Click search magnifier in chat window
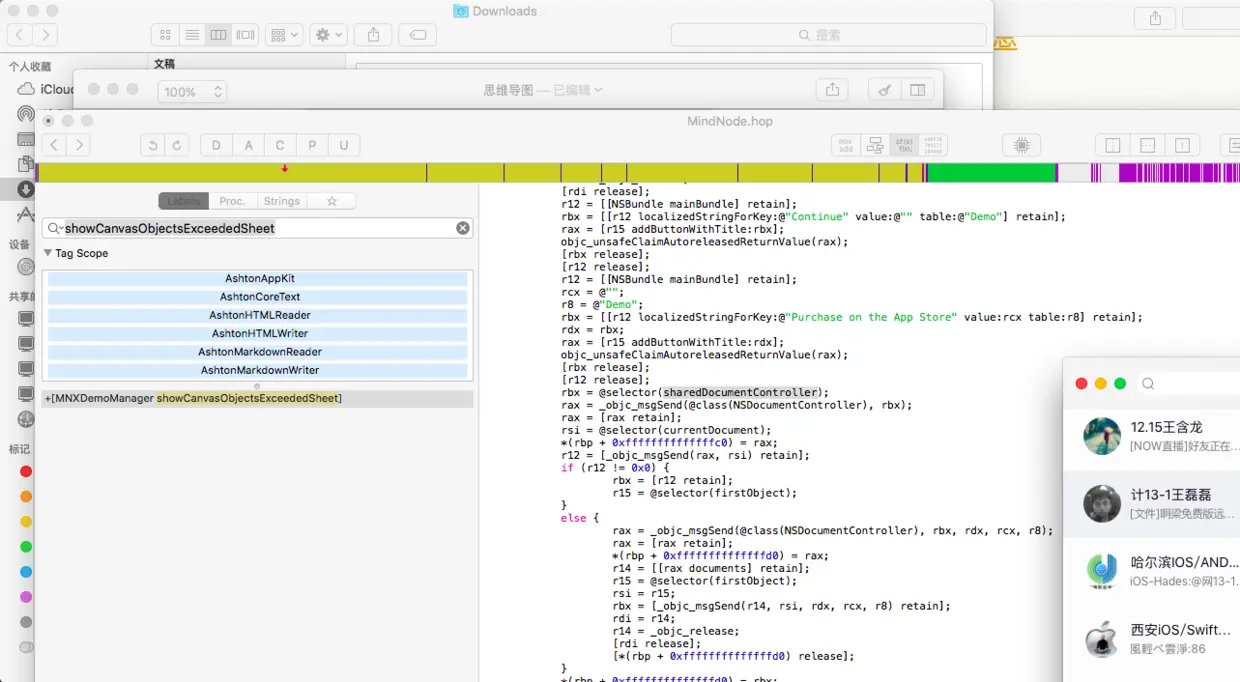Viewport: 1240px width, 682px height. (1148, 383)
